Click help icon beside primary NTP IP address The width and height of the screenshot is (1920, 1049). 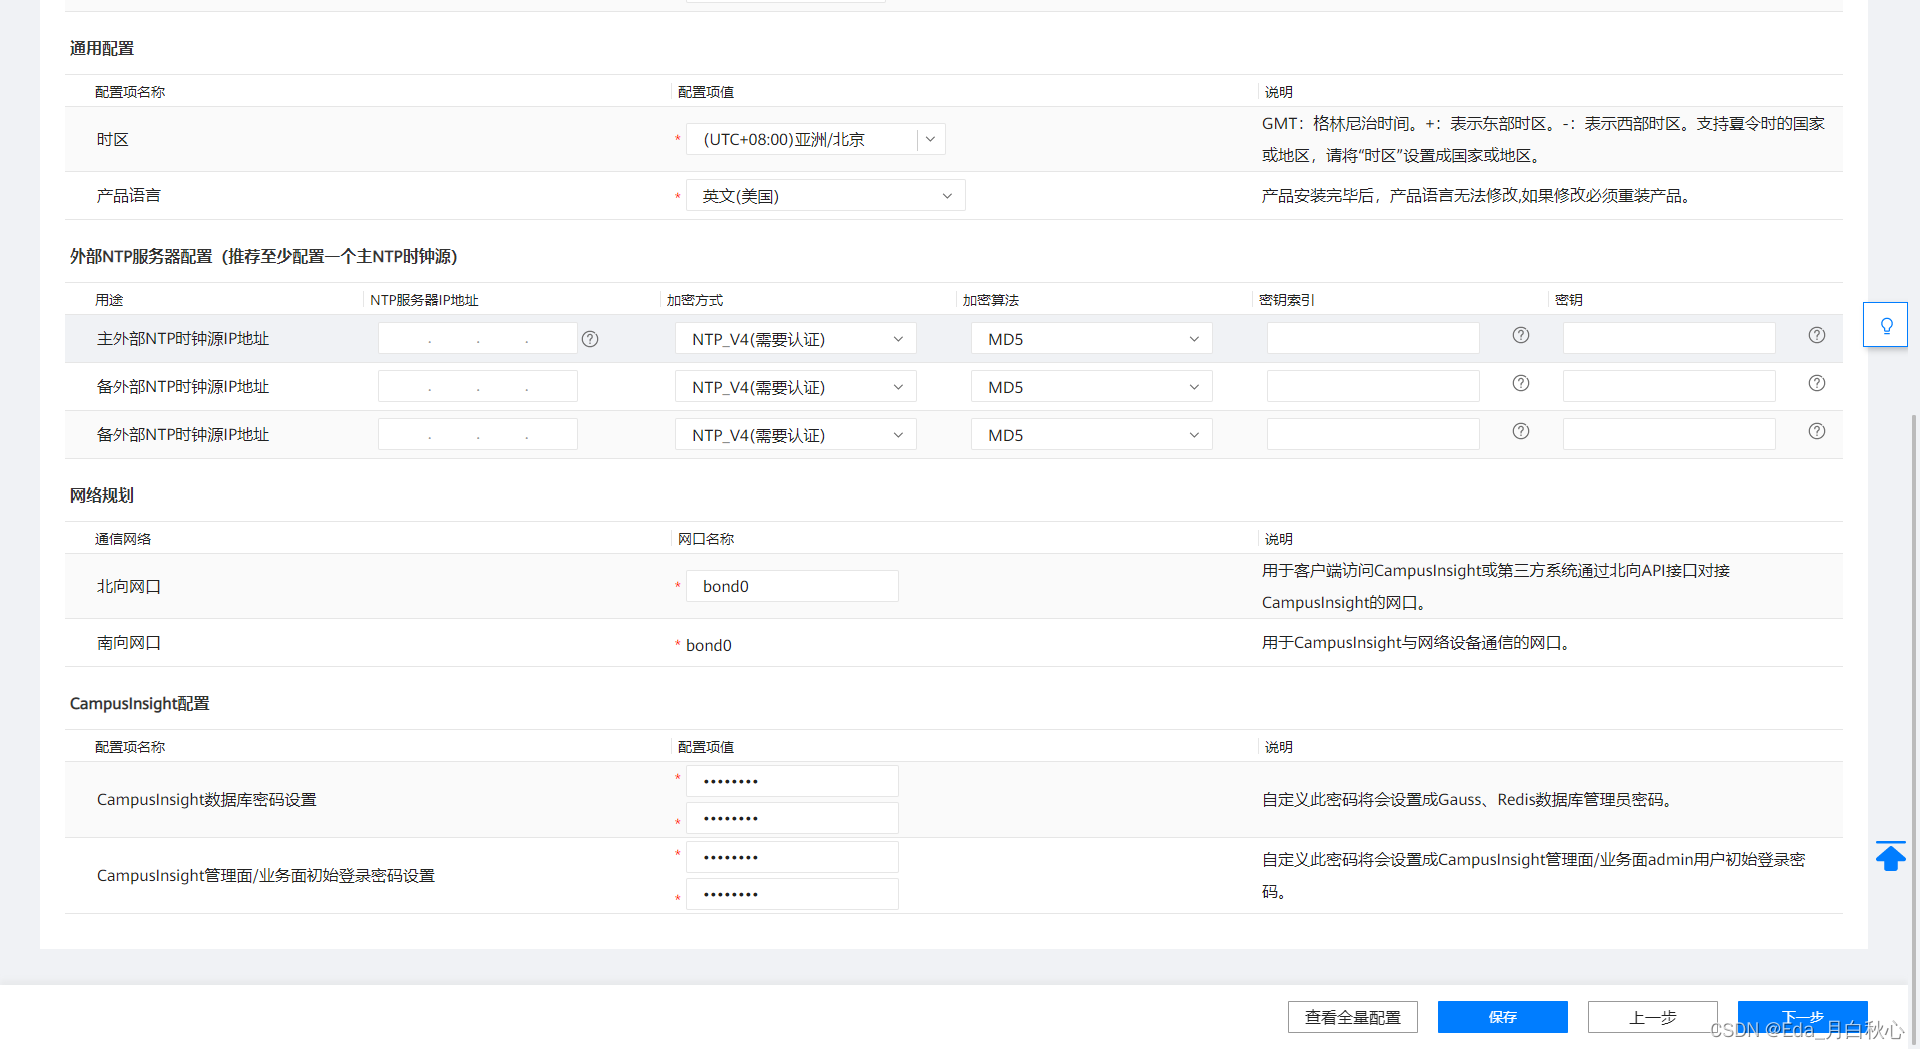click(x=590, y=339)
